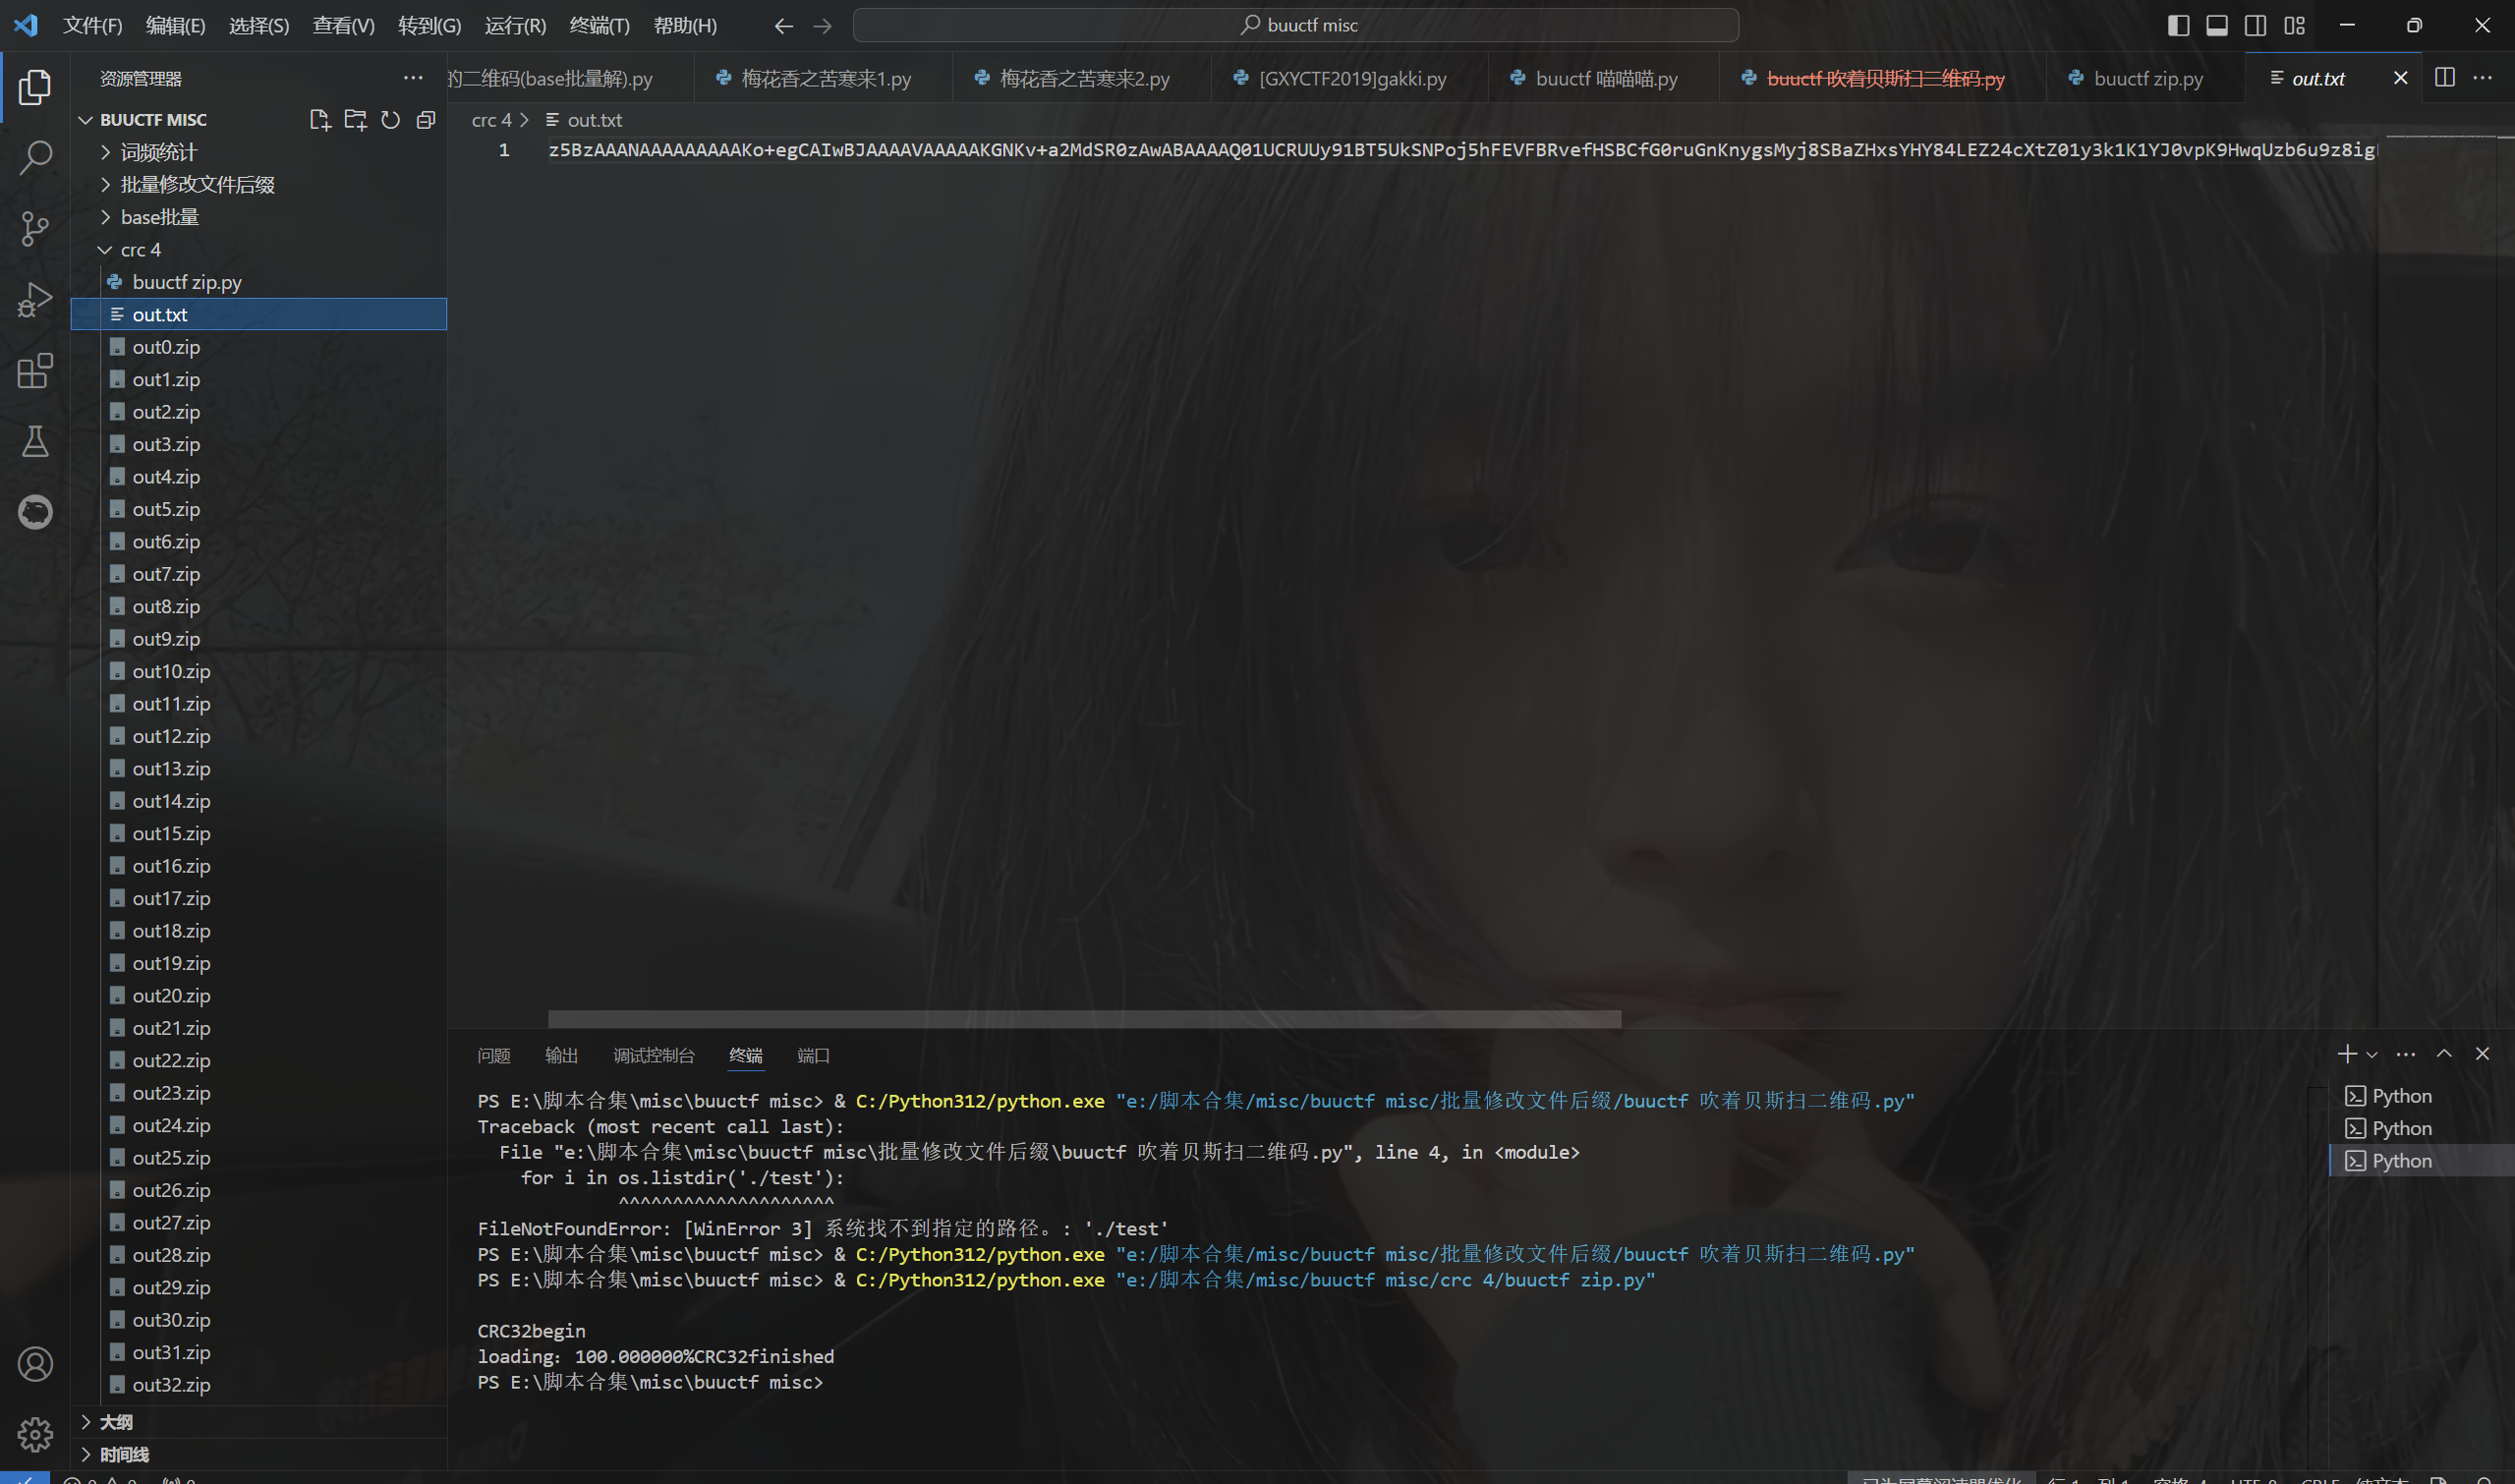Open the 终端(T) menu

point(599,26)
